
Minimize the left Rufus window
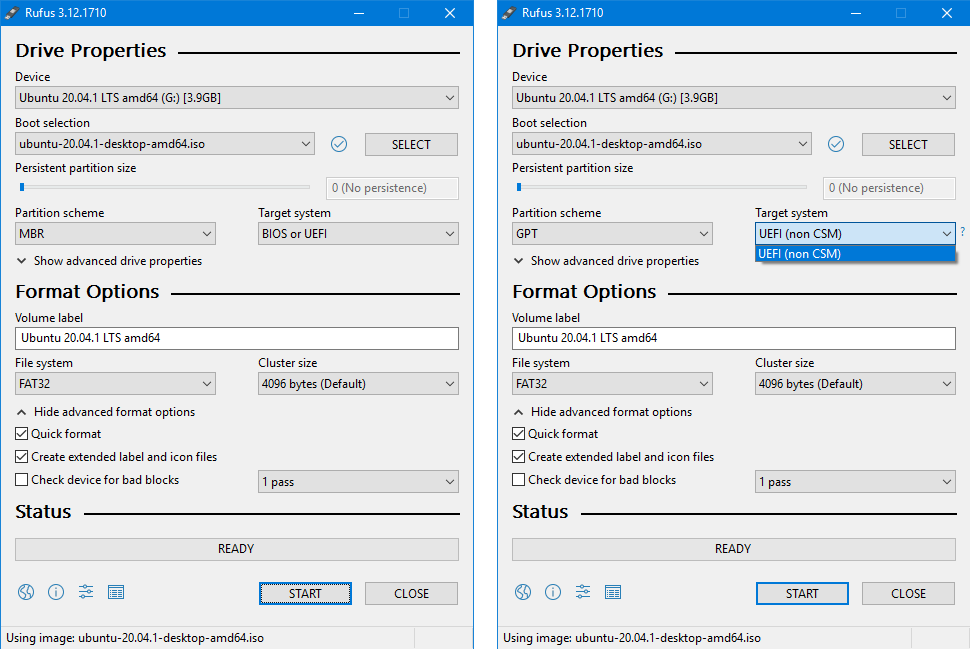pyautogui.click(x=359, y=12)
